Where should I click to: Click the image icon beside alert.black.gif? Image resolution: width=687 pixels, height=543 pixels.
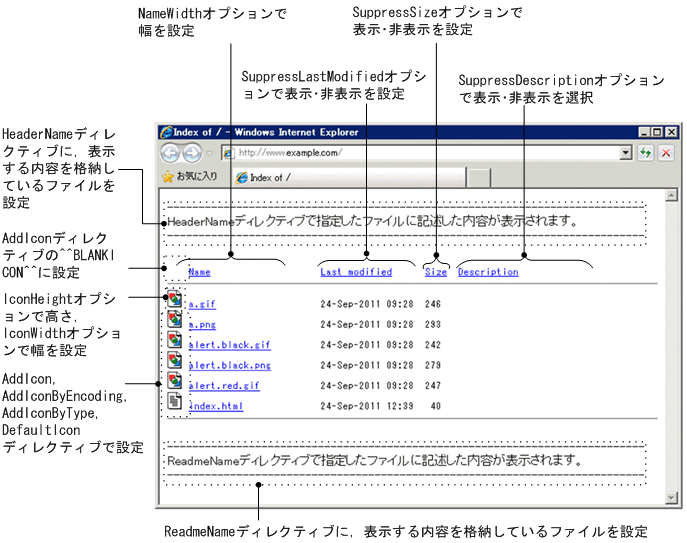175,340
